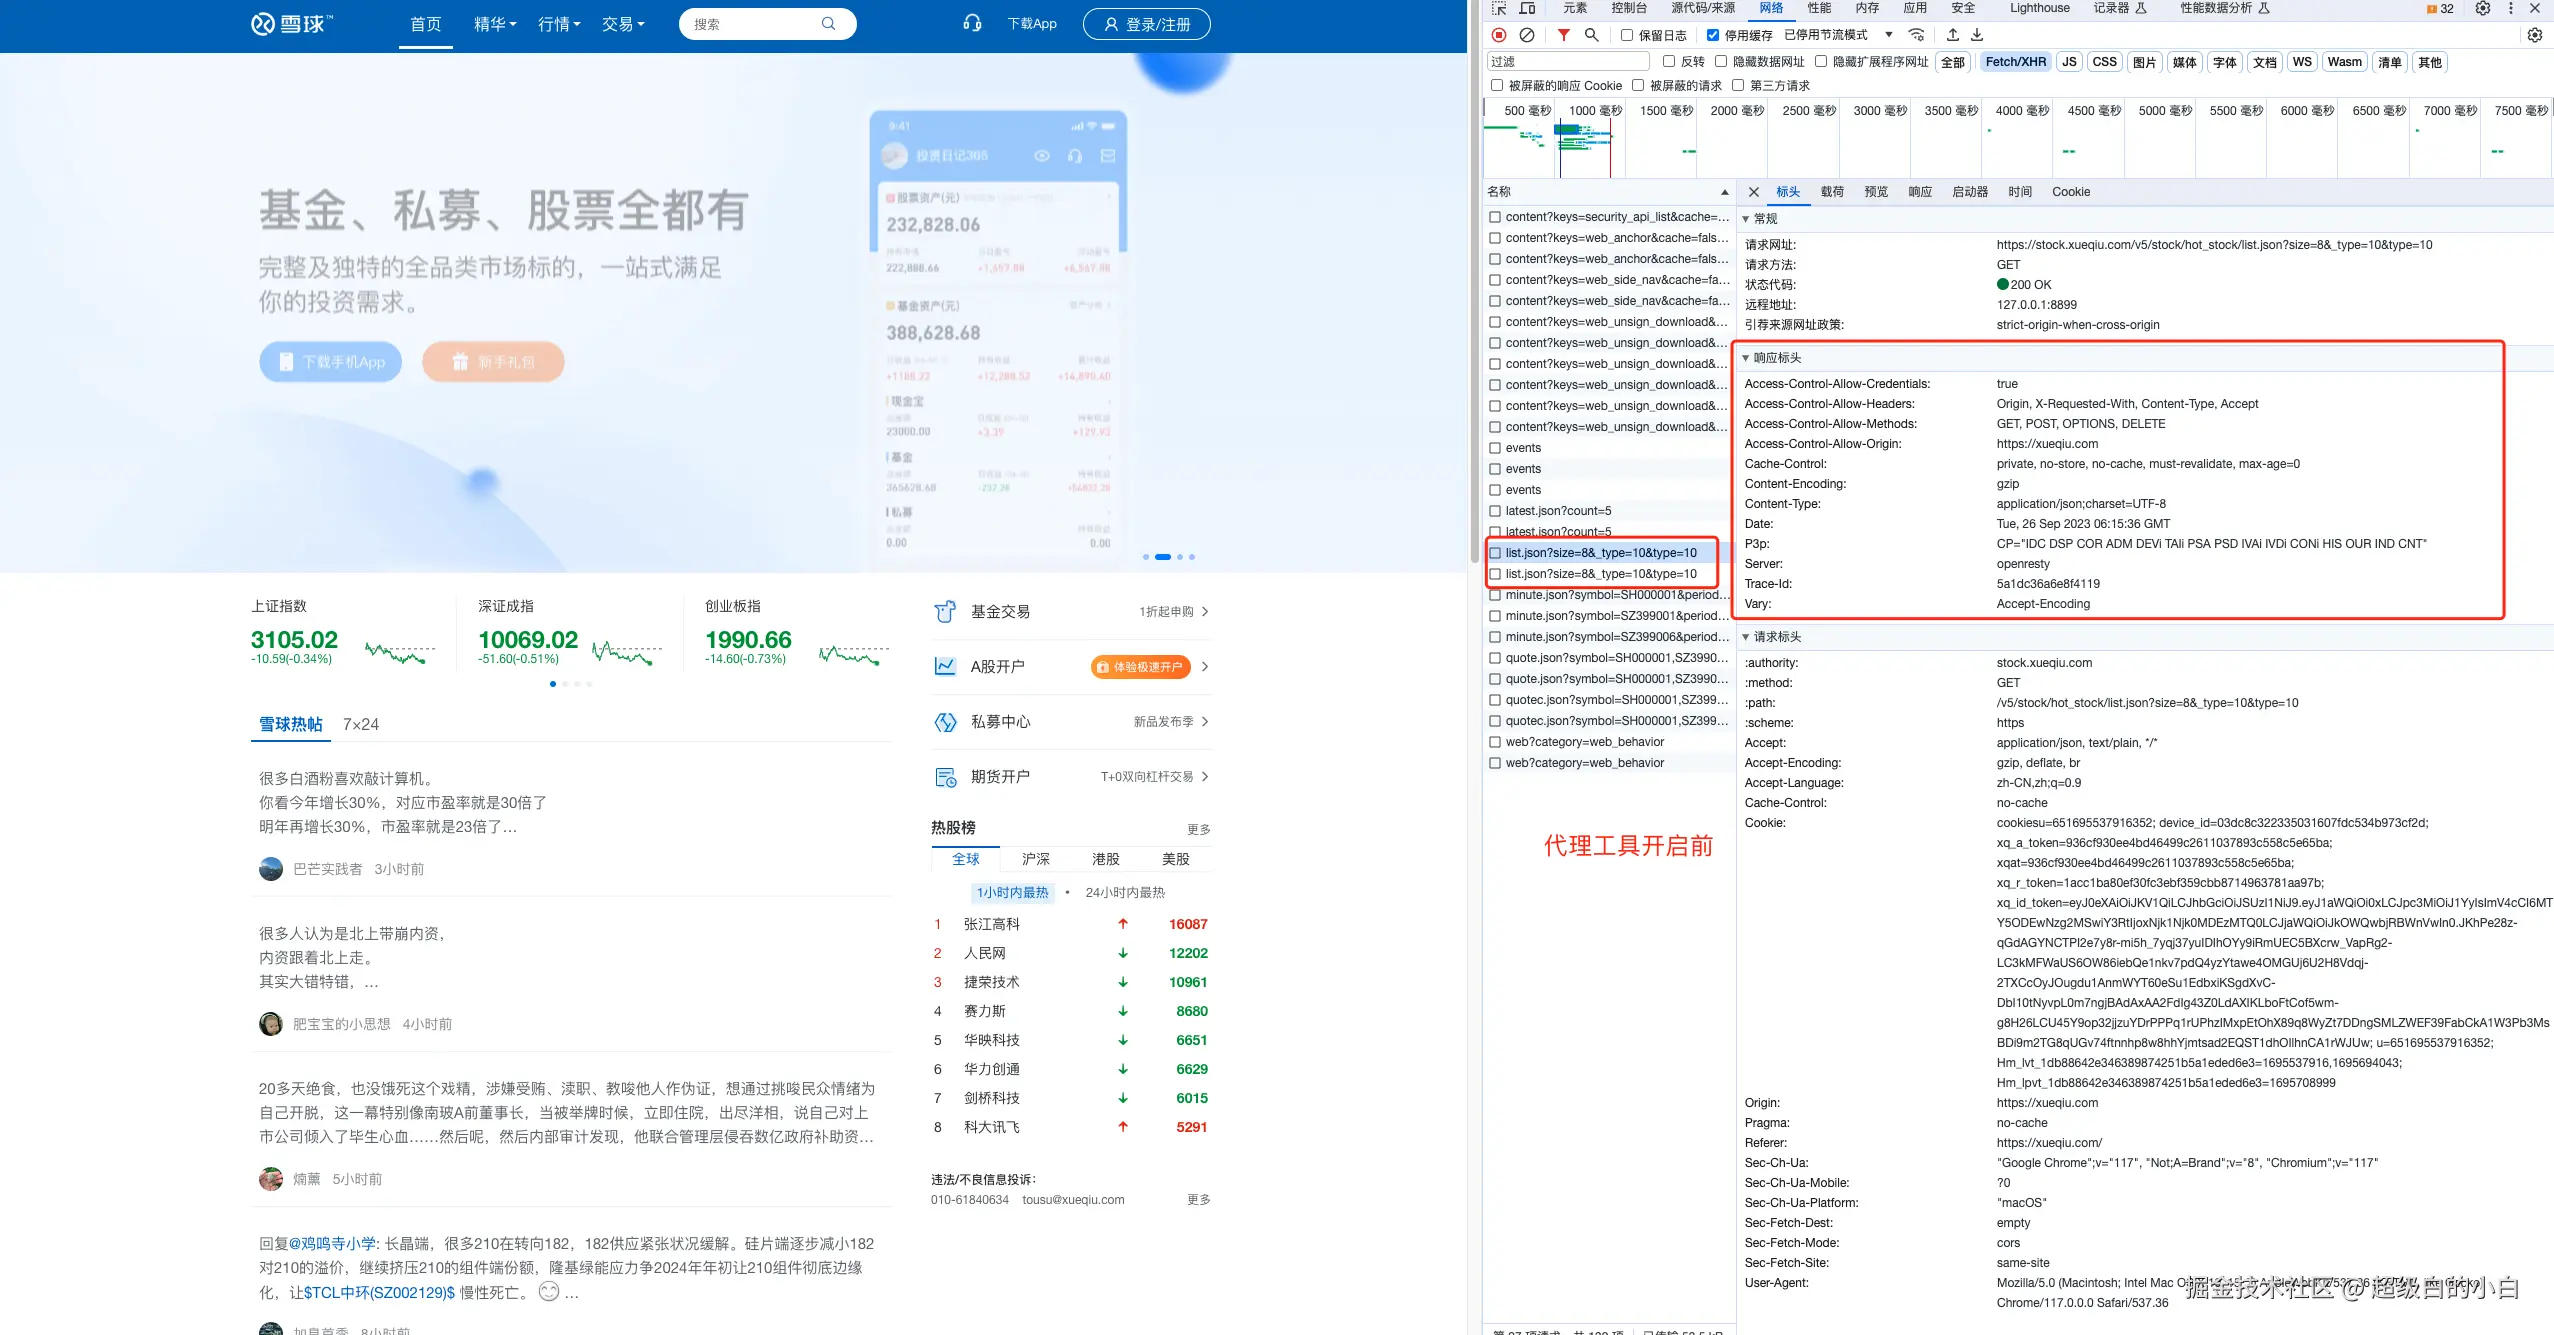The width and height of the screenshot is (2554, 1335).
Task: Enable the 保留日志 checkbox
Action: click(1627, 35)
